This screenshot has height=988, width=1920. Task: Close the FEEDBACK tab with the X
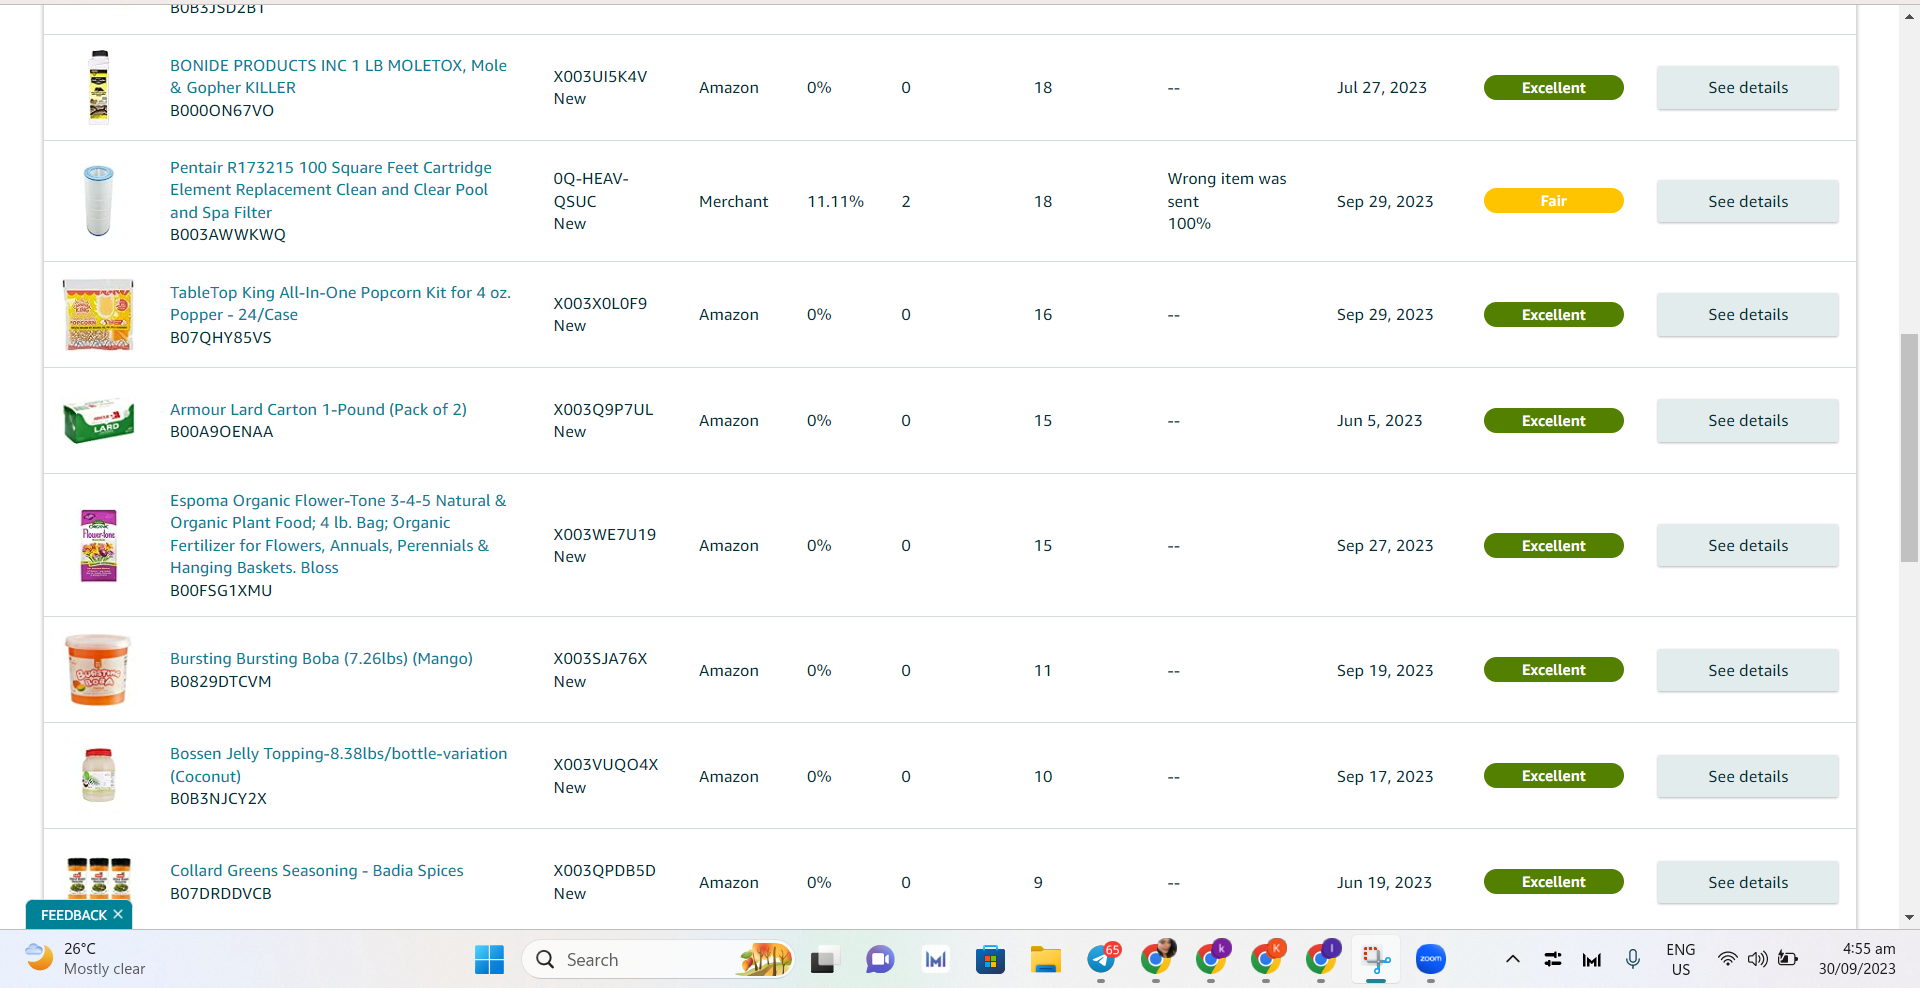tap(118, 914)
